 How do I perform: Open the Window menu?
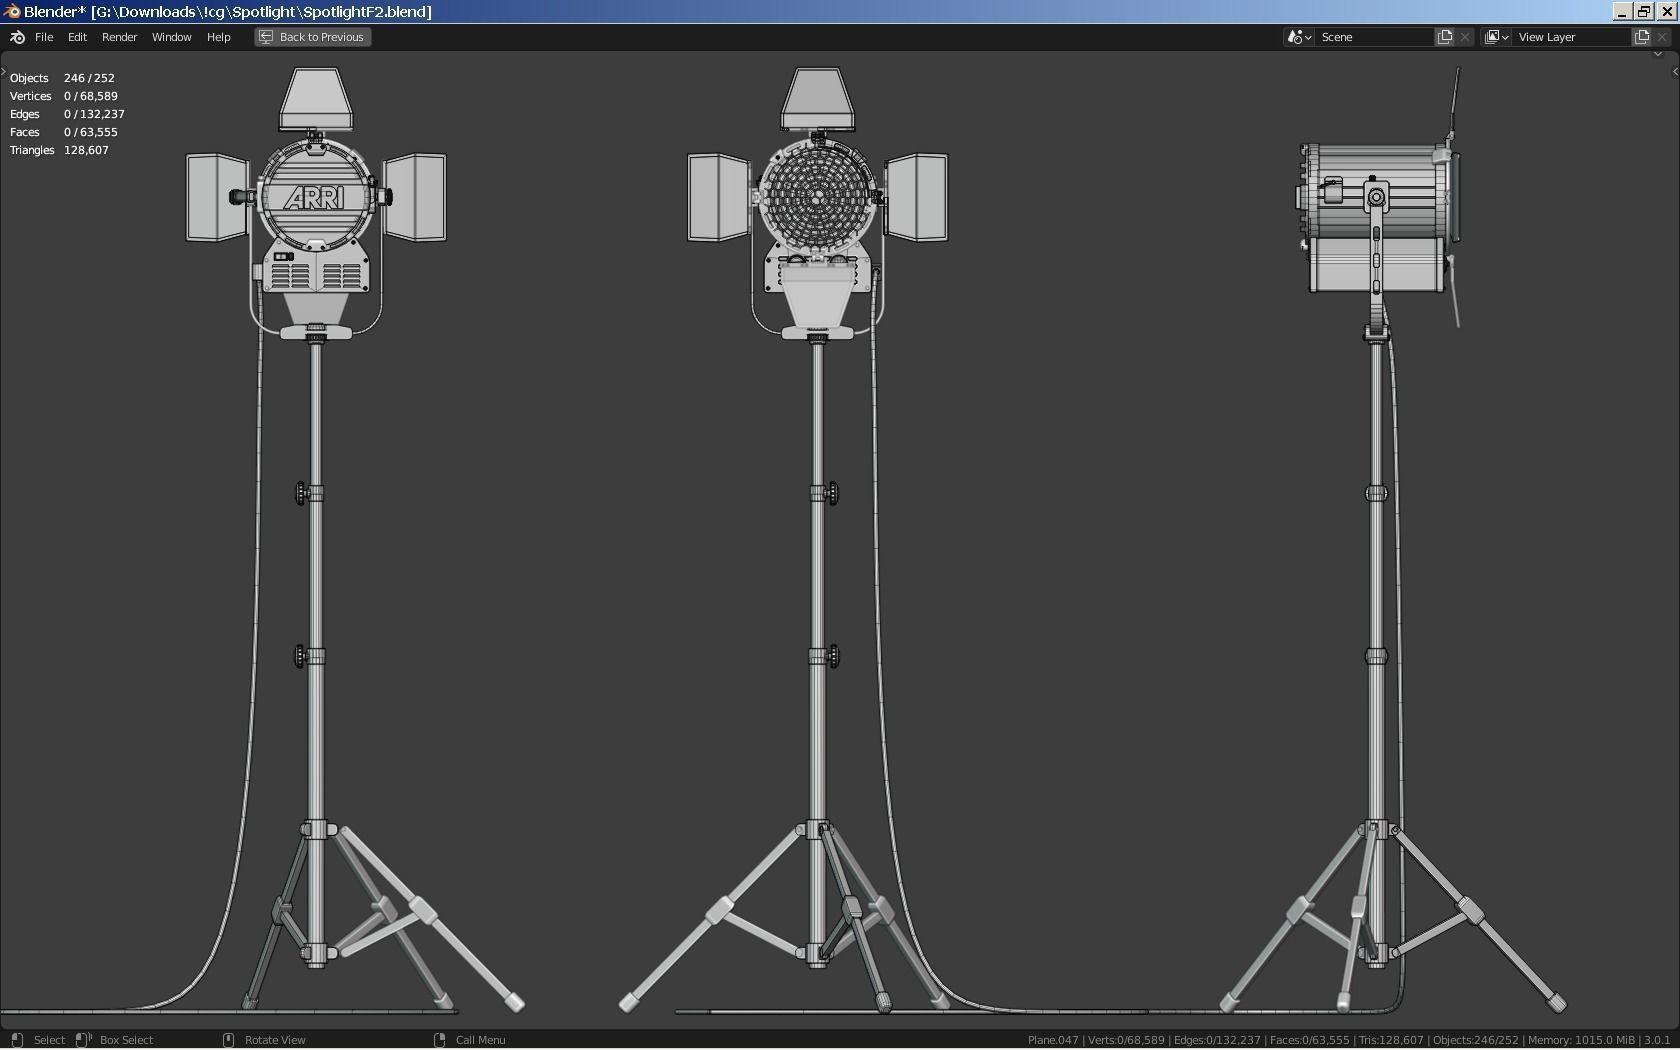(x=171, y=37)
